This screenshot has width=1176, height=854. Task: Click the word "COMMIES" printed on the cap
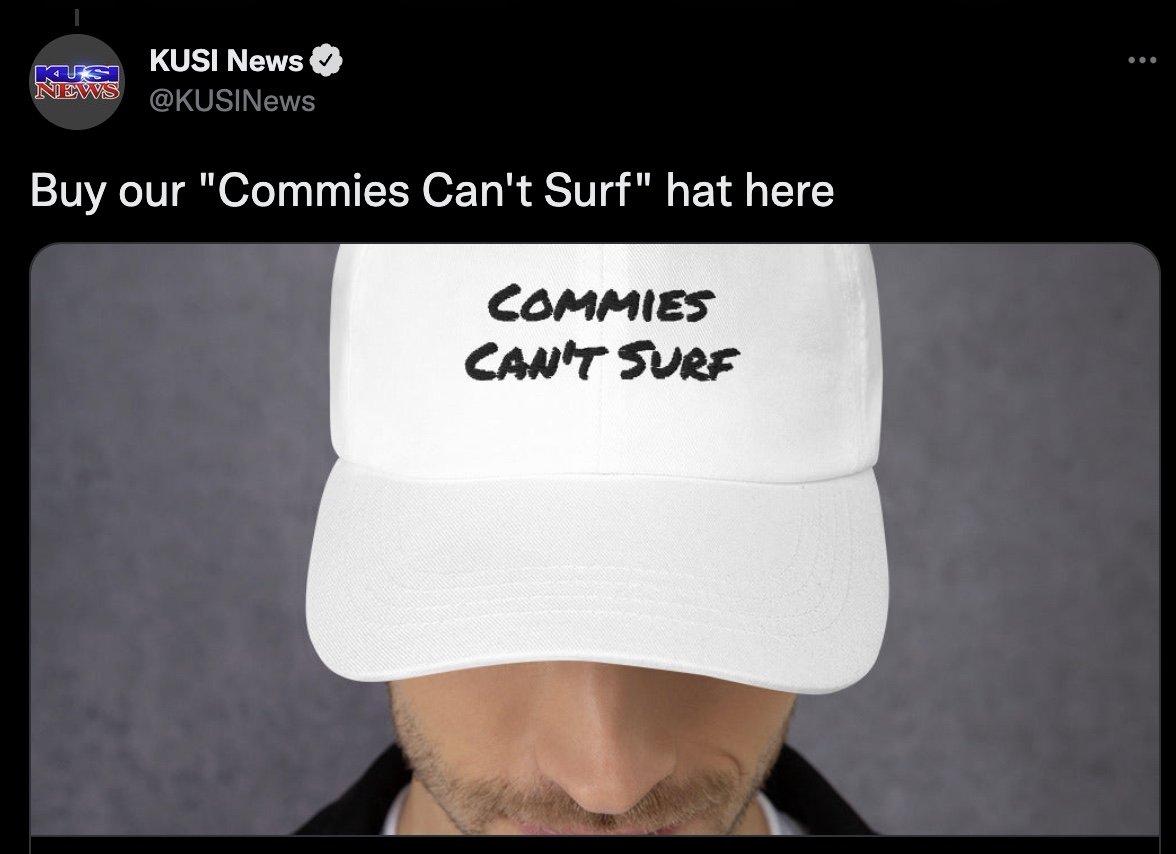600,304
